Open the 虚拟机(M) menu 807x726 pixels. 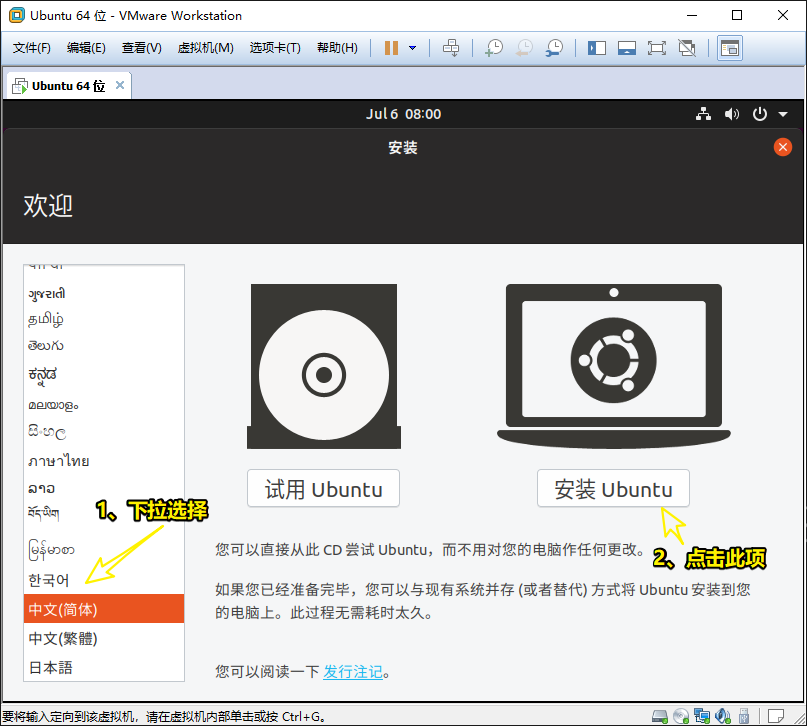(205, 48)
